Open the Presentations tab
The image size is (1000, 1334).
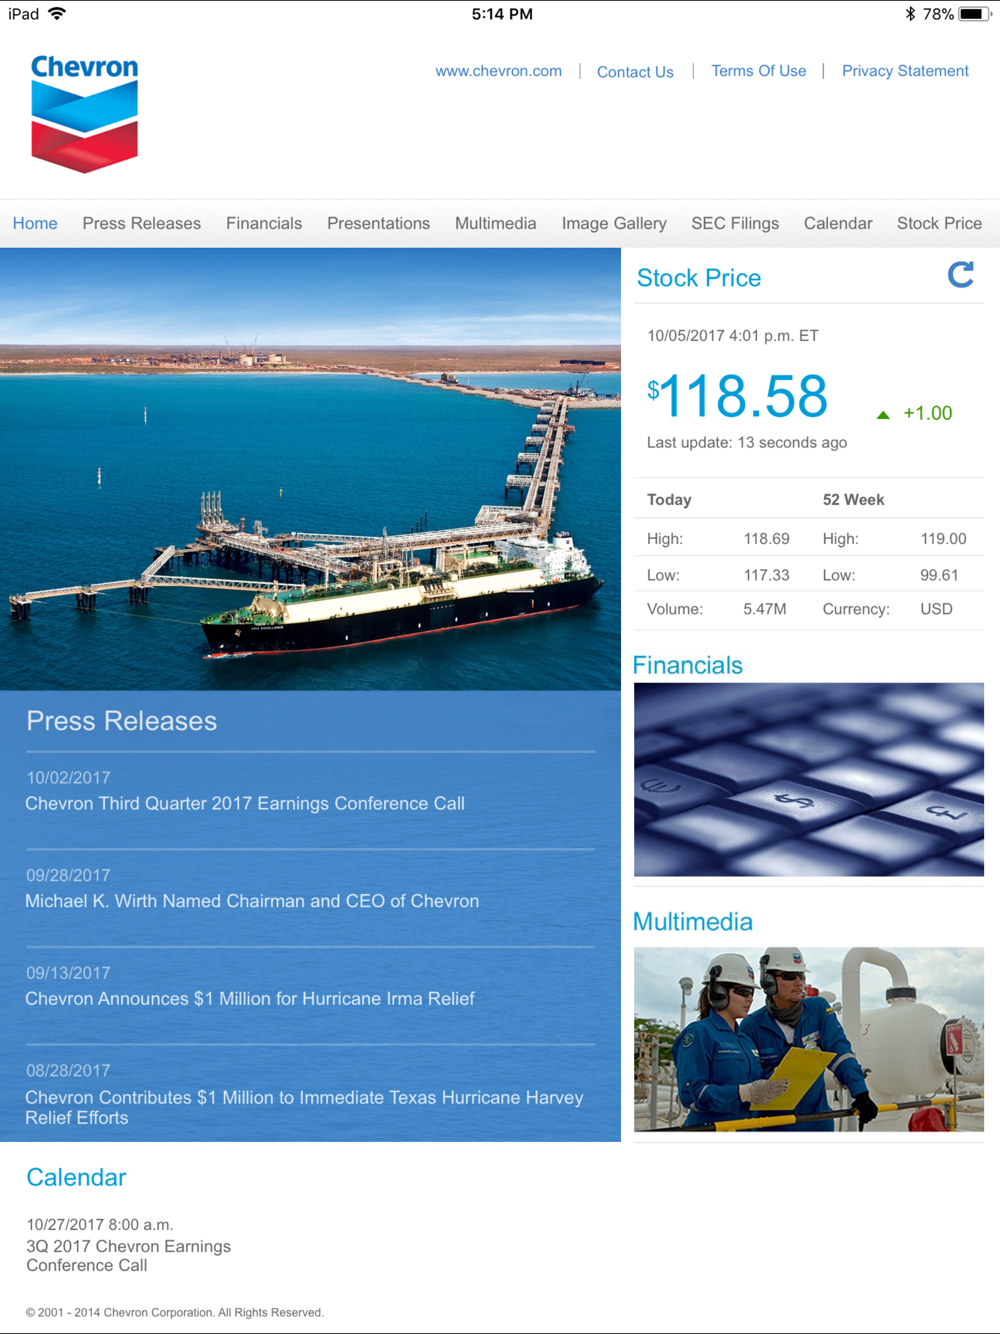pos(378,223)
